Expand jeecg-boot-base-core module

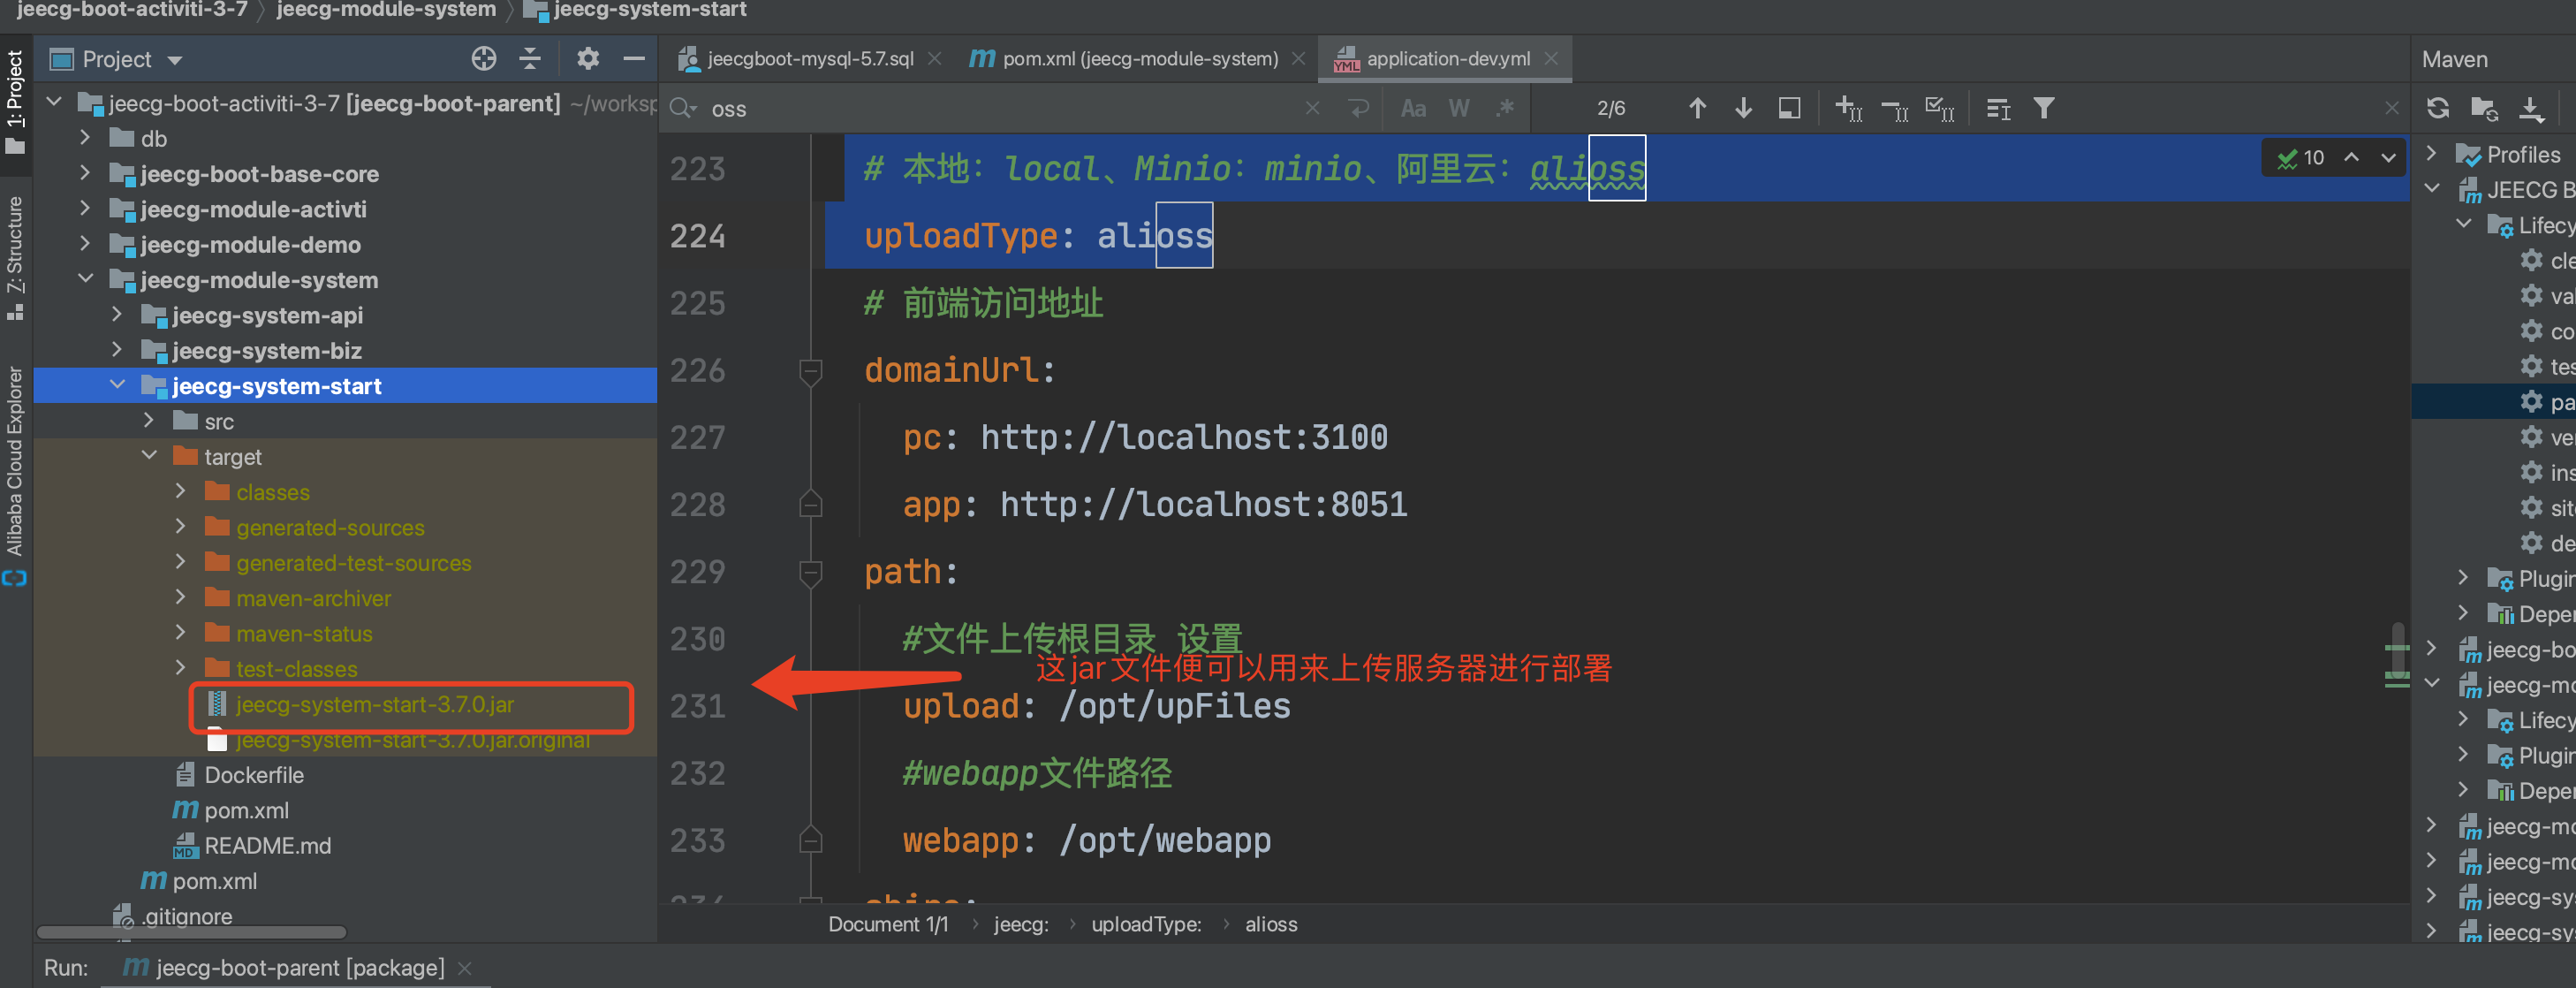click(x=85, y=173)
